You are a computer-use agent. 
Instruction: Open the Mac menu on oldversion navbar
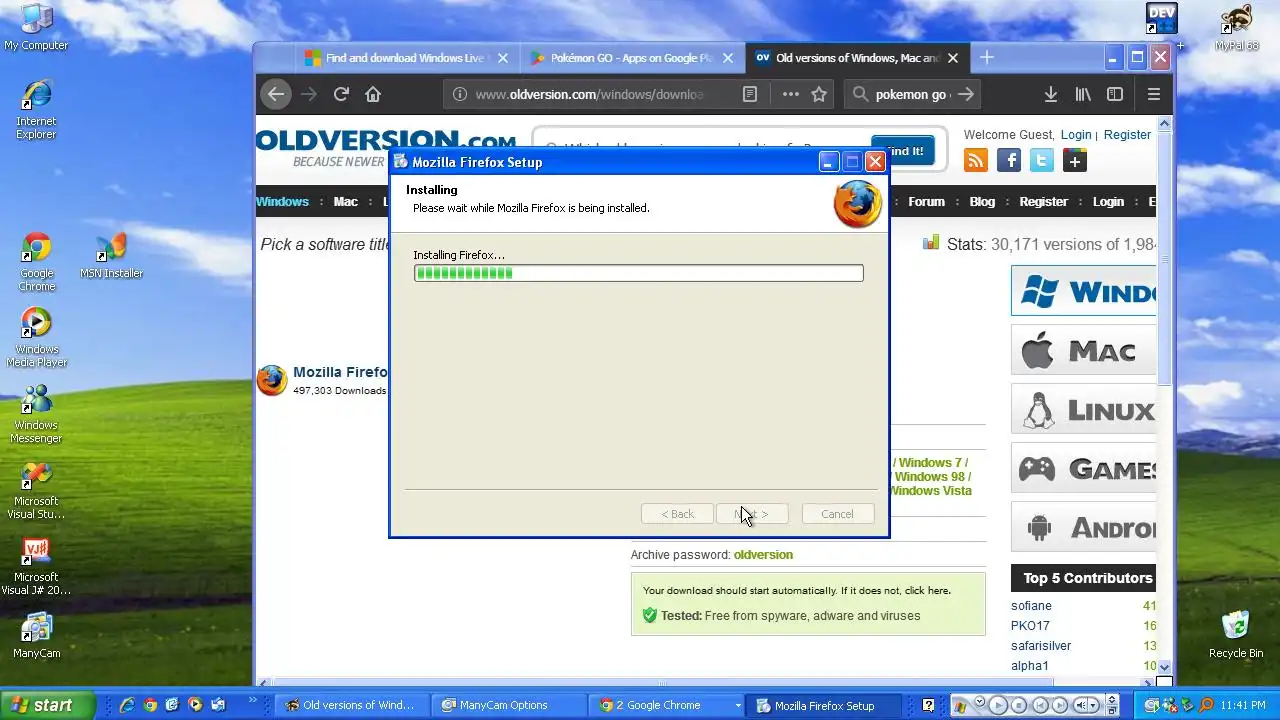346,201
